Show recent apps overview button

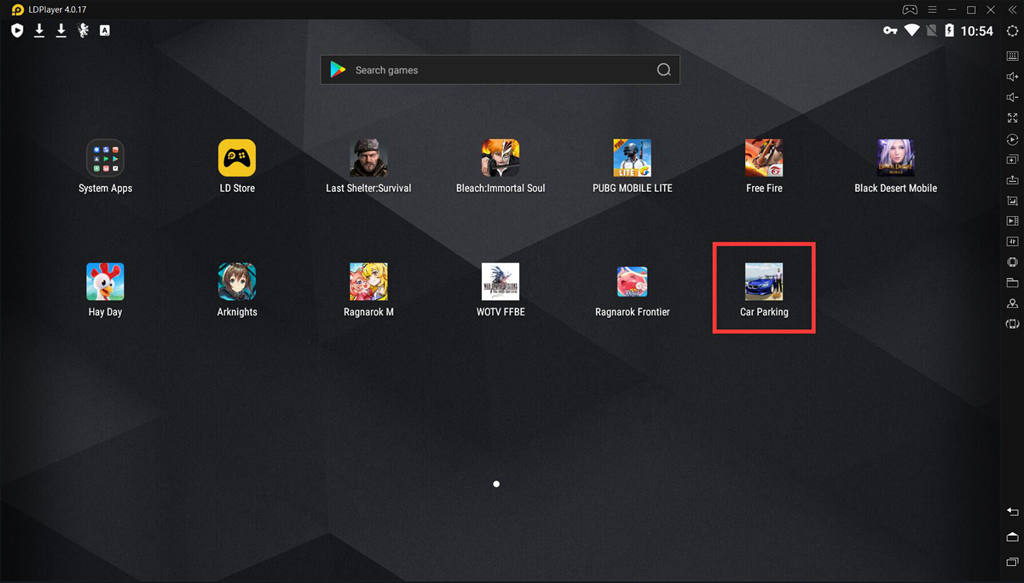coord(1012,561)
